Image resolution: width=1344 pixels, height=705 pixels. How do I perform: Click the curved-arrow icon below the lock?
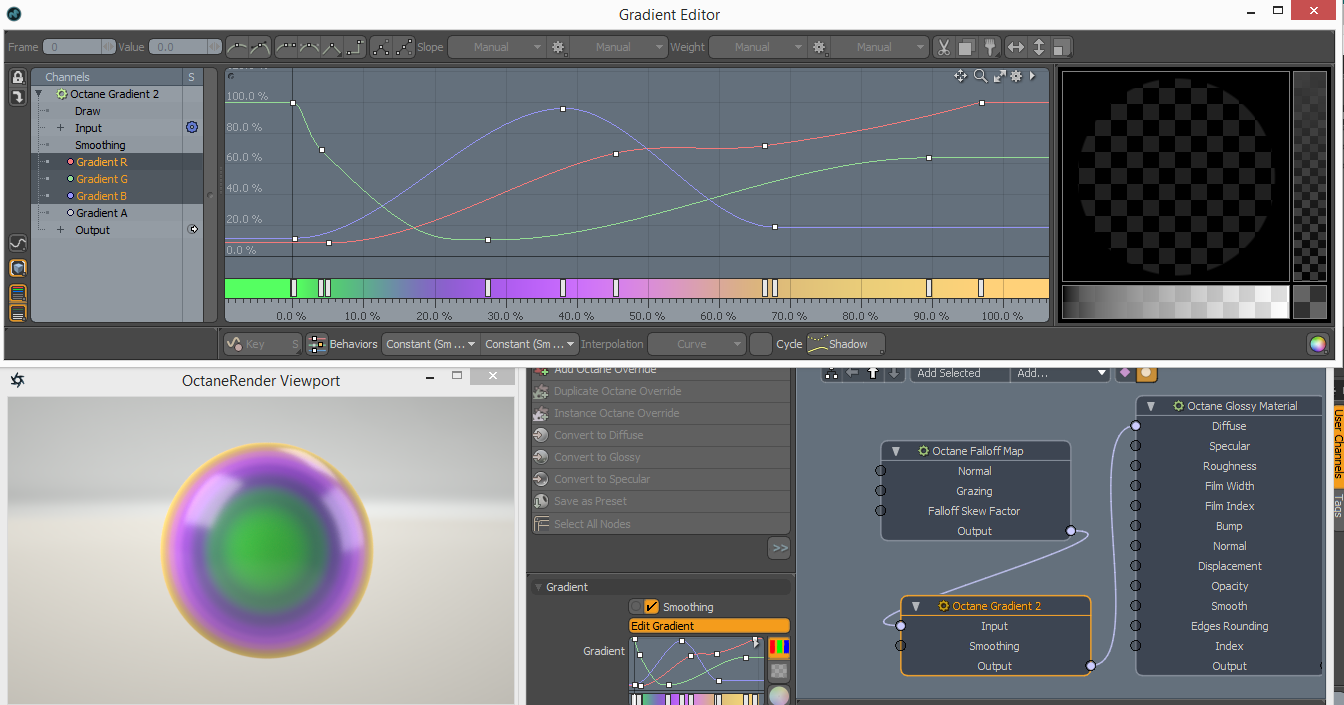tap(18, 96)
